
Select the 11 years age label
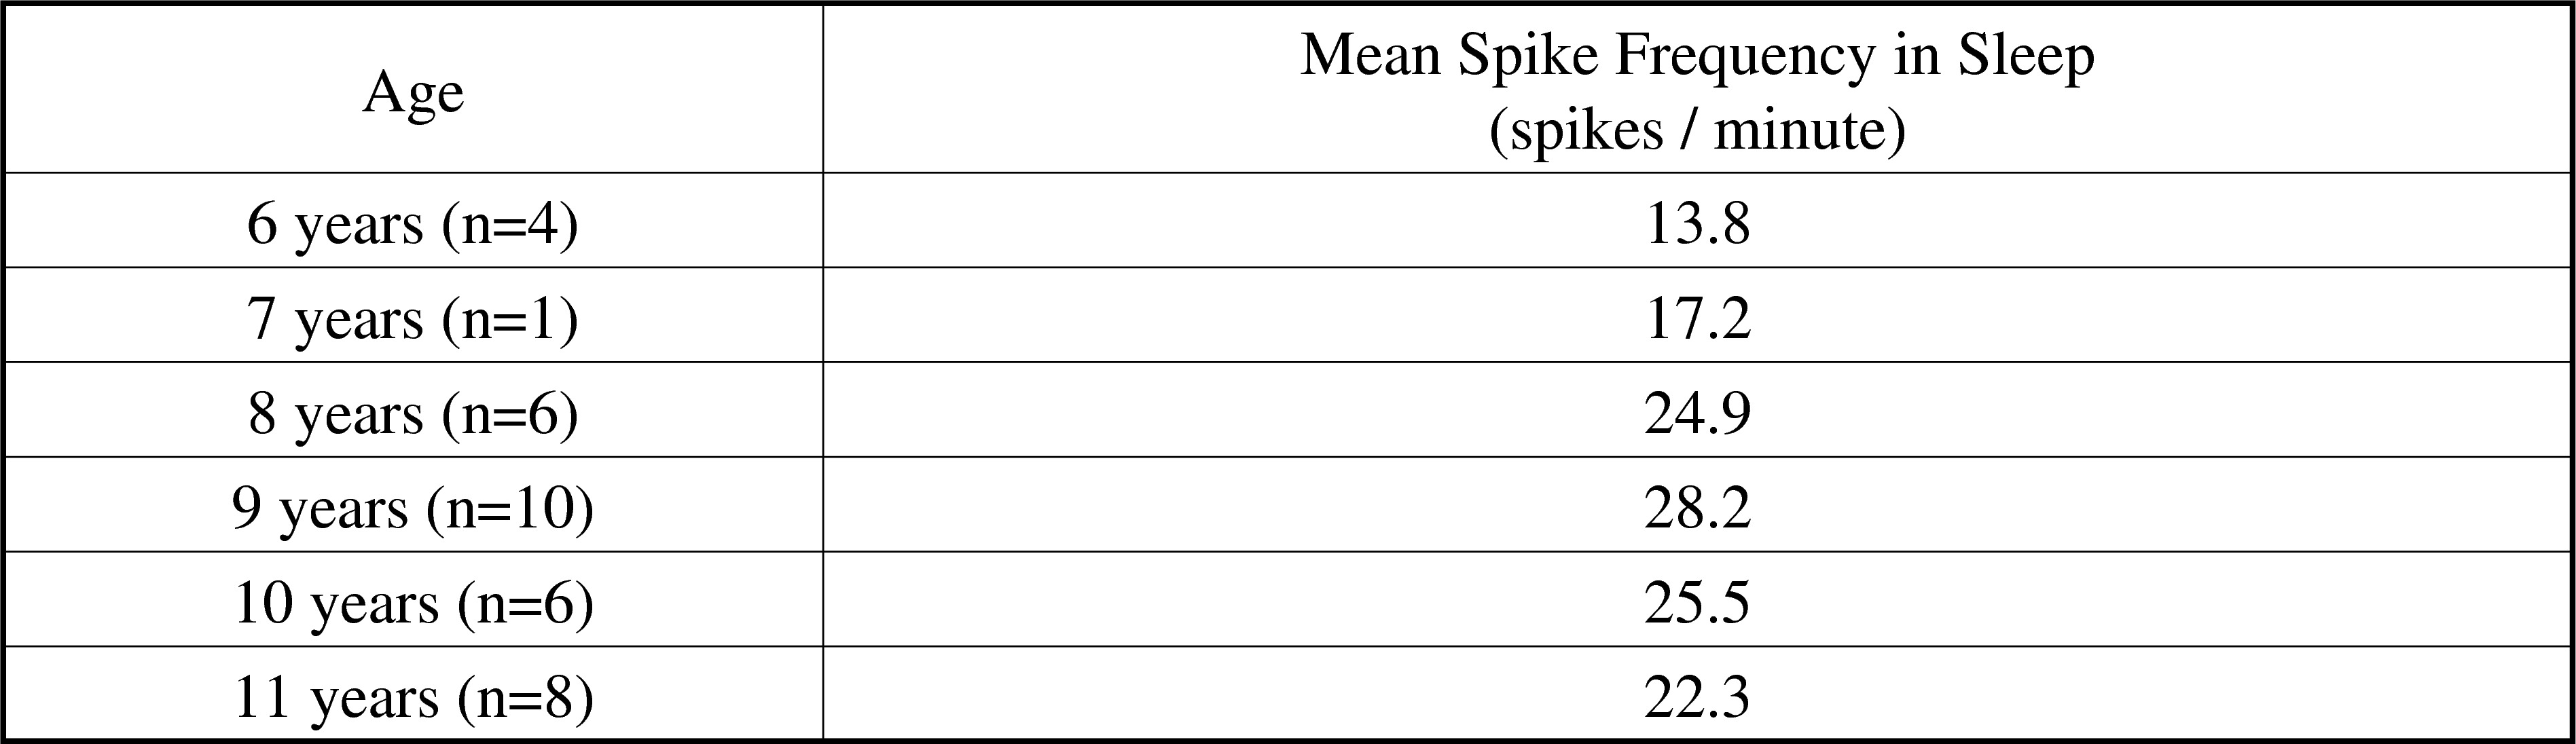tap(335, 698)
